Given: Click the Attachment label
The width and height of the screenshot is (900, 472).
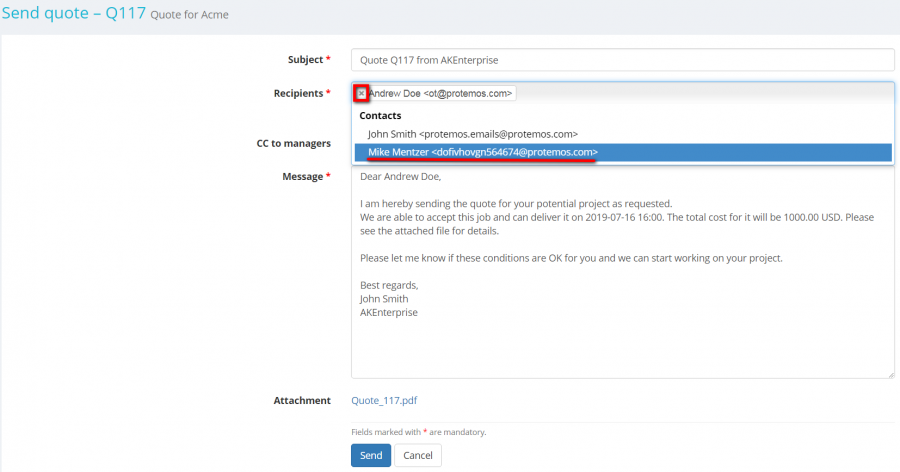Looking at the screenshot, I should [x=301, y=400].
